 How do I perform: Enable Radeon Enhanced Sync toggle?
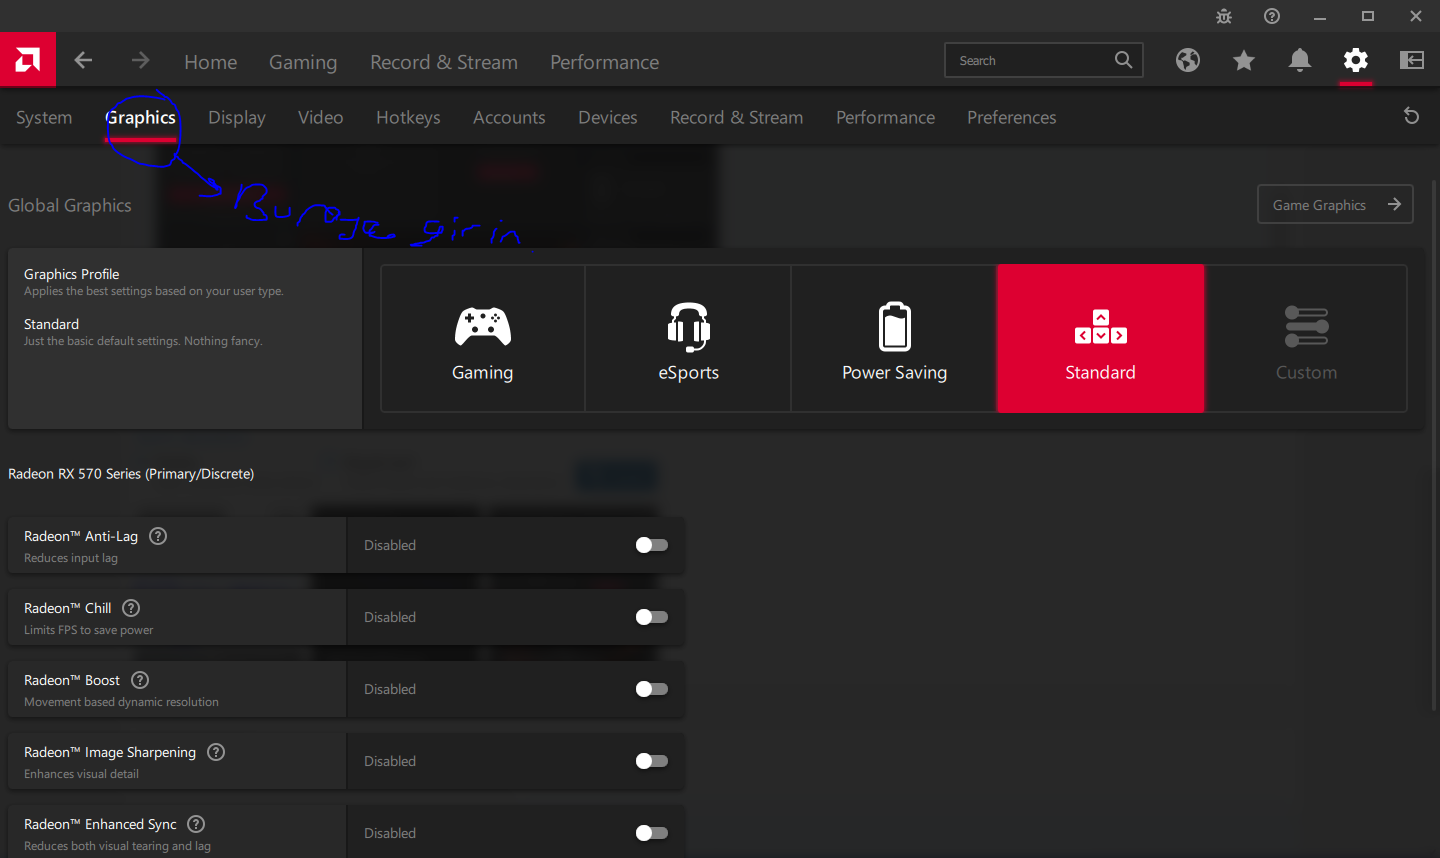click(652, 833)
